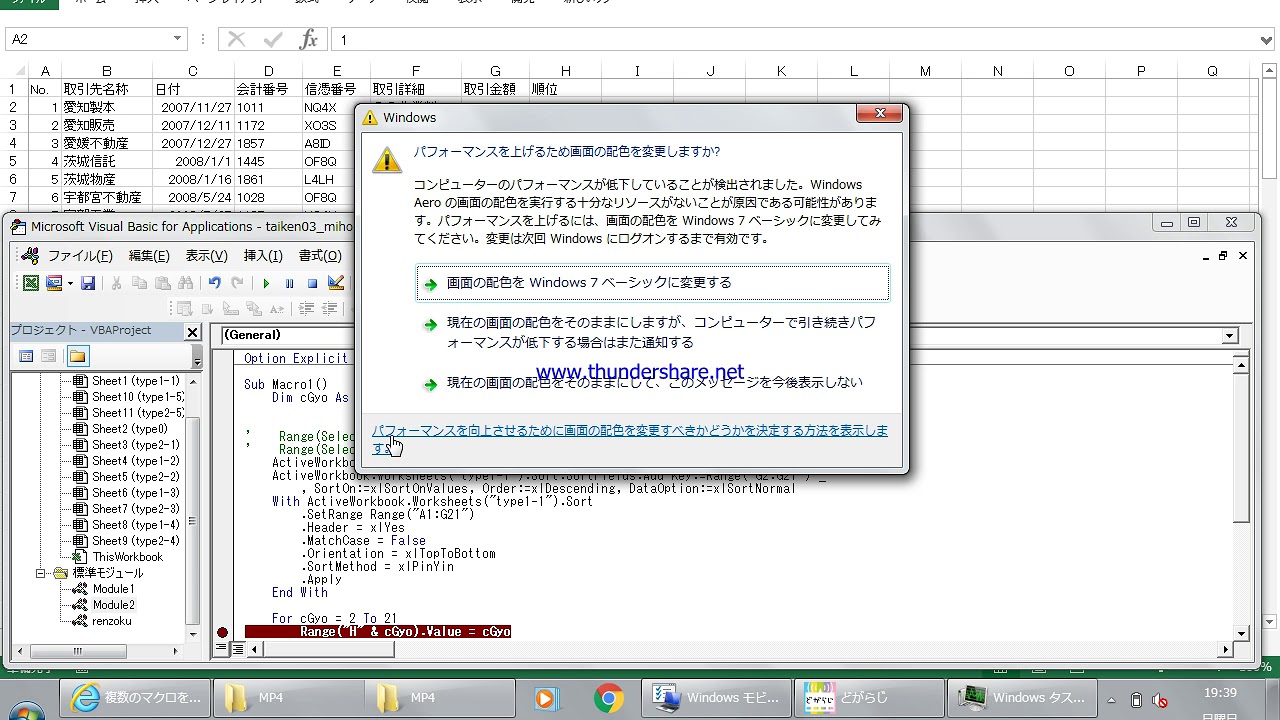Select the renzoku module in project tree
Viewport: 1280px width, 720px height.
click(111, 621)
